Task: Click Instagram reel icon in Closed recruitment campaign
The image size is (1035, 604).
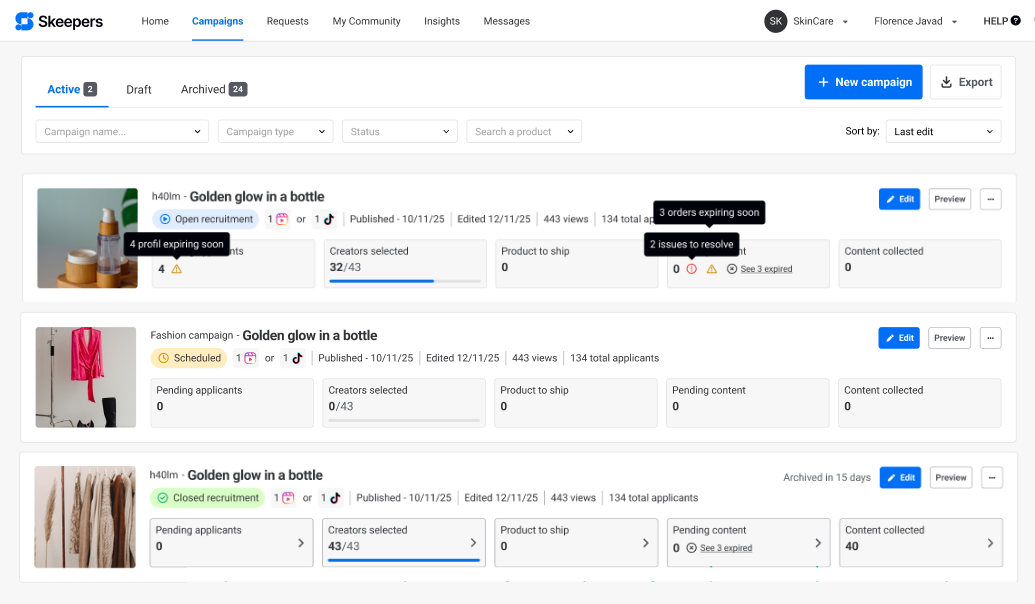Action: (288, 498)
